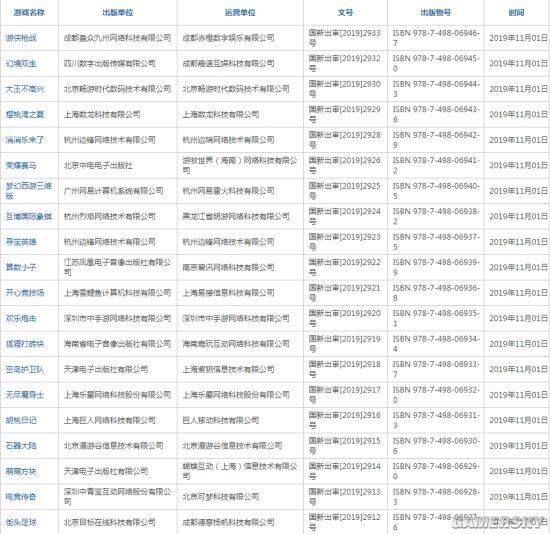Select publisher 四川数字出版传媒有限公司
Screen dimensions: 550x534
pos(109,64)
